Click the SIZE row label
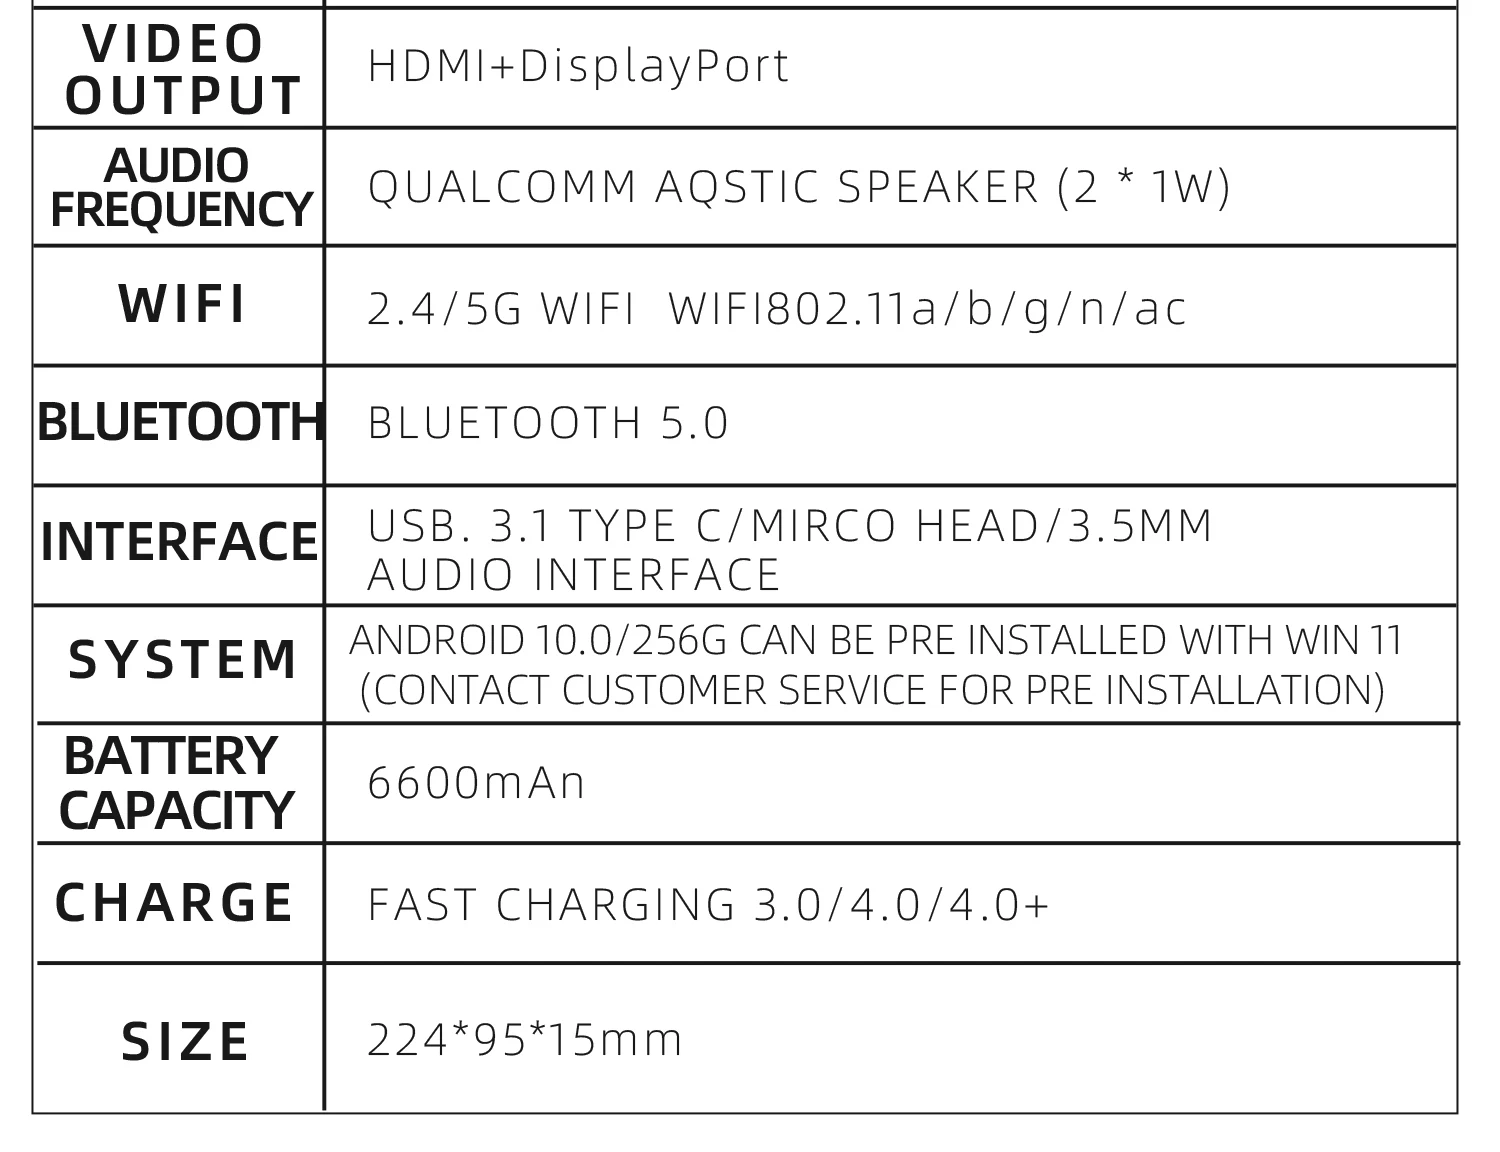This screenshot has width=1500, height=1152. click(x=185, y=1042)
